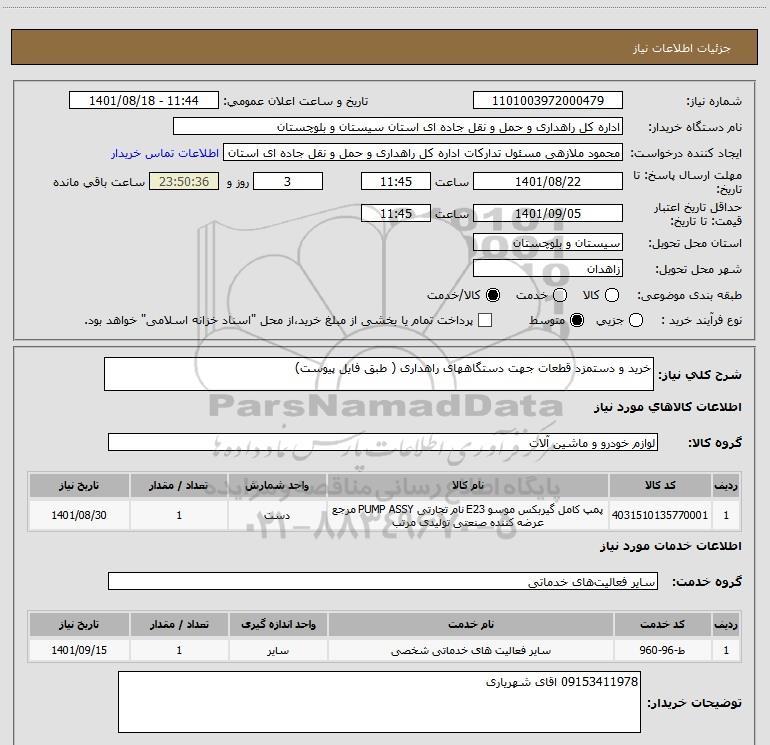The image size is (770, 745).
Task: Click the section heading اطلاعات خدمات مورد نیاز
Action: click(x=670, y=546)
